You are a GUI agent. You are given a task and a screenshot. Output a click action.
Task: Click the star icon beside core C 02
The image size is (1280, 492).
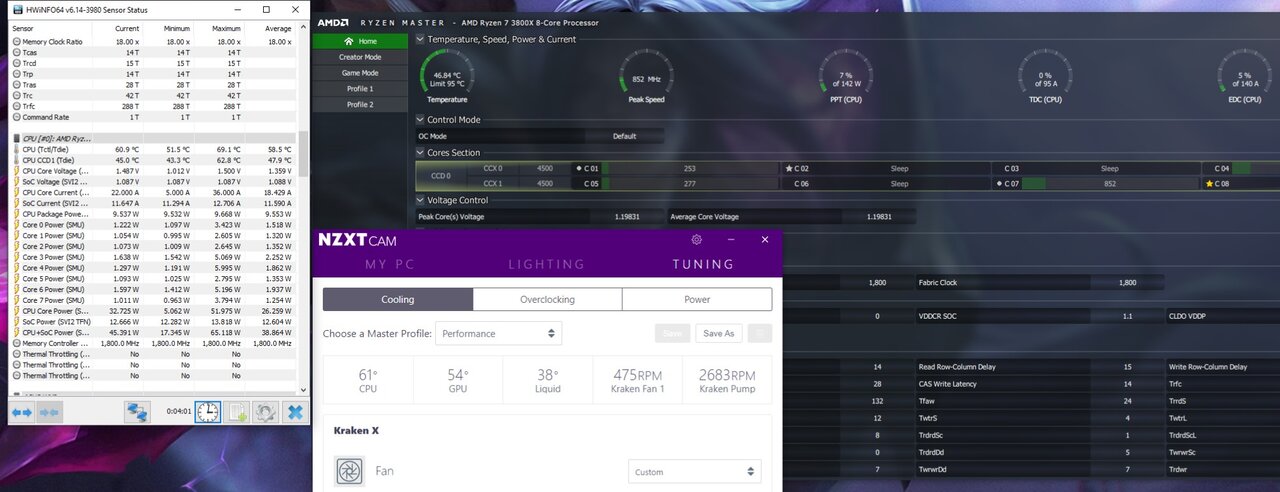790,168
